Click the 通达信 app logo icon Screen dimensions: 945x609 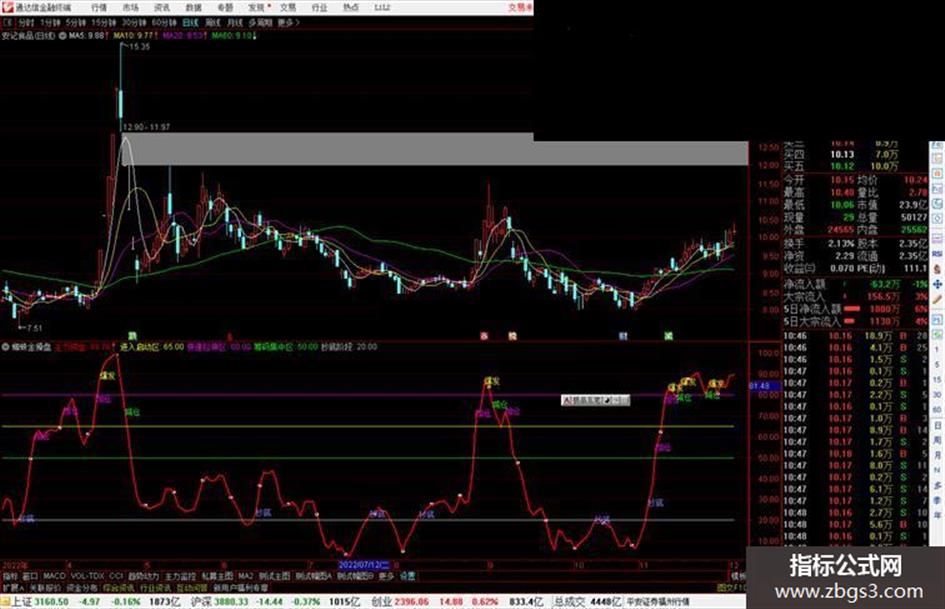7,7
